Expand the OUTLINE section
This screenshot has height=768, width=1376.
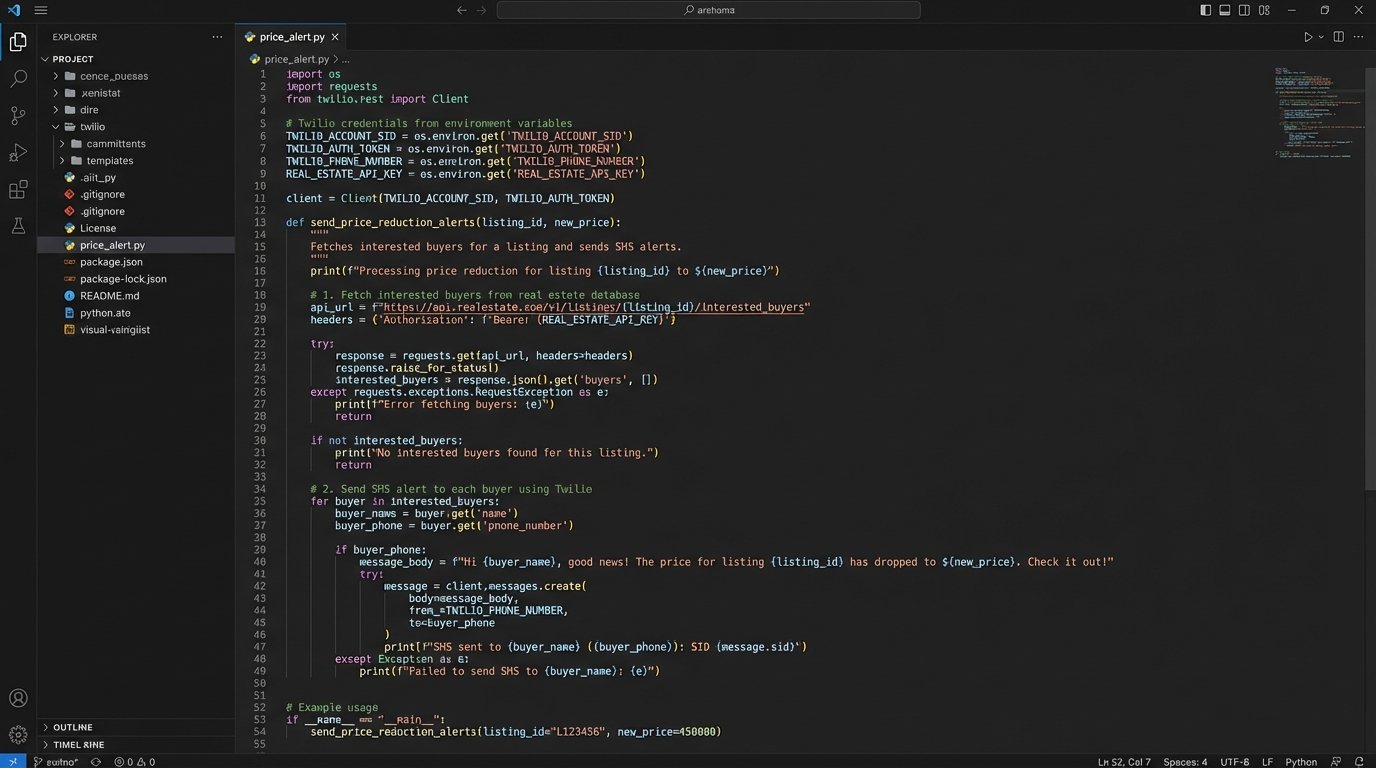73,727
